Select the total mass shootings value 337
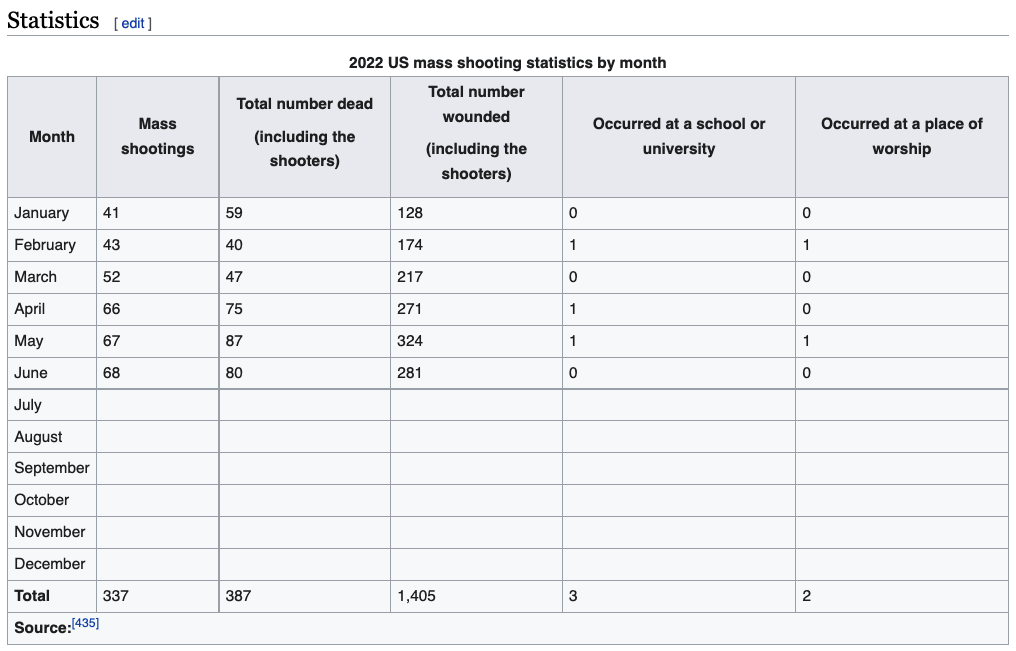 [116, 596]
